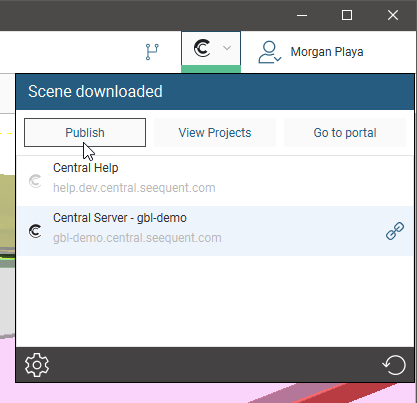Maximize the application window

pos(347,15)
